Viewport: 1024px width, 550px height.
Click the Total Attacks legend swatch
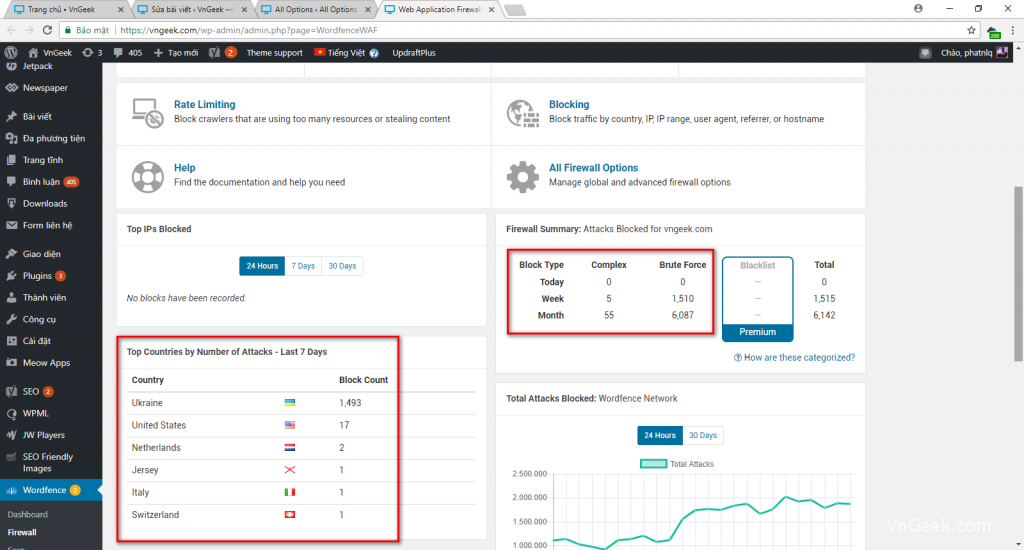coord(653,464)
